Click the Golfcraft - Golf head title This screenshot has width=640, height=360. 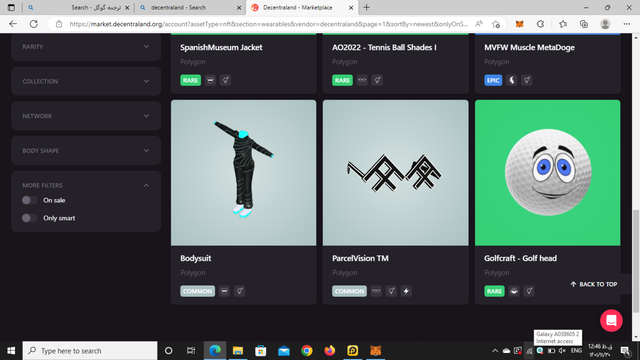(x=520, y=258)
